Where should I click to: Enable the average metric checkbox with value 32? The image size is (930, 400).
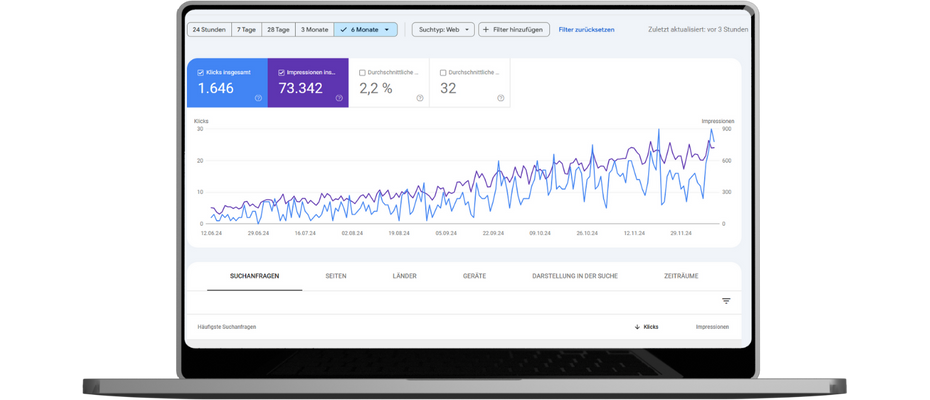443,72
